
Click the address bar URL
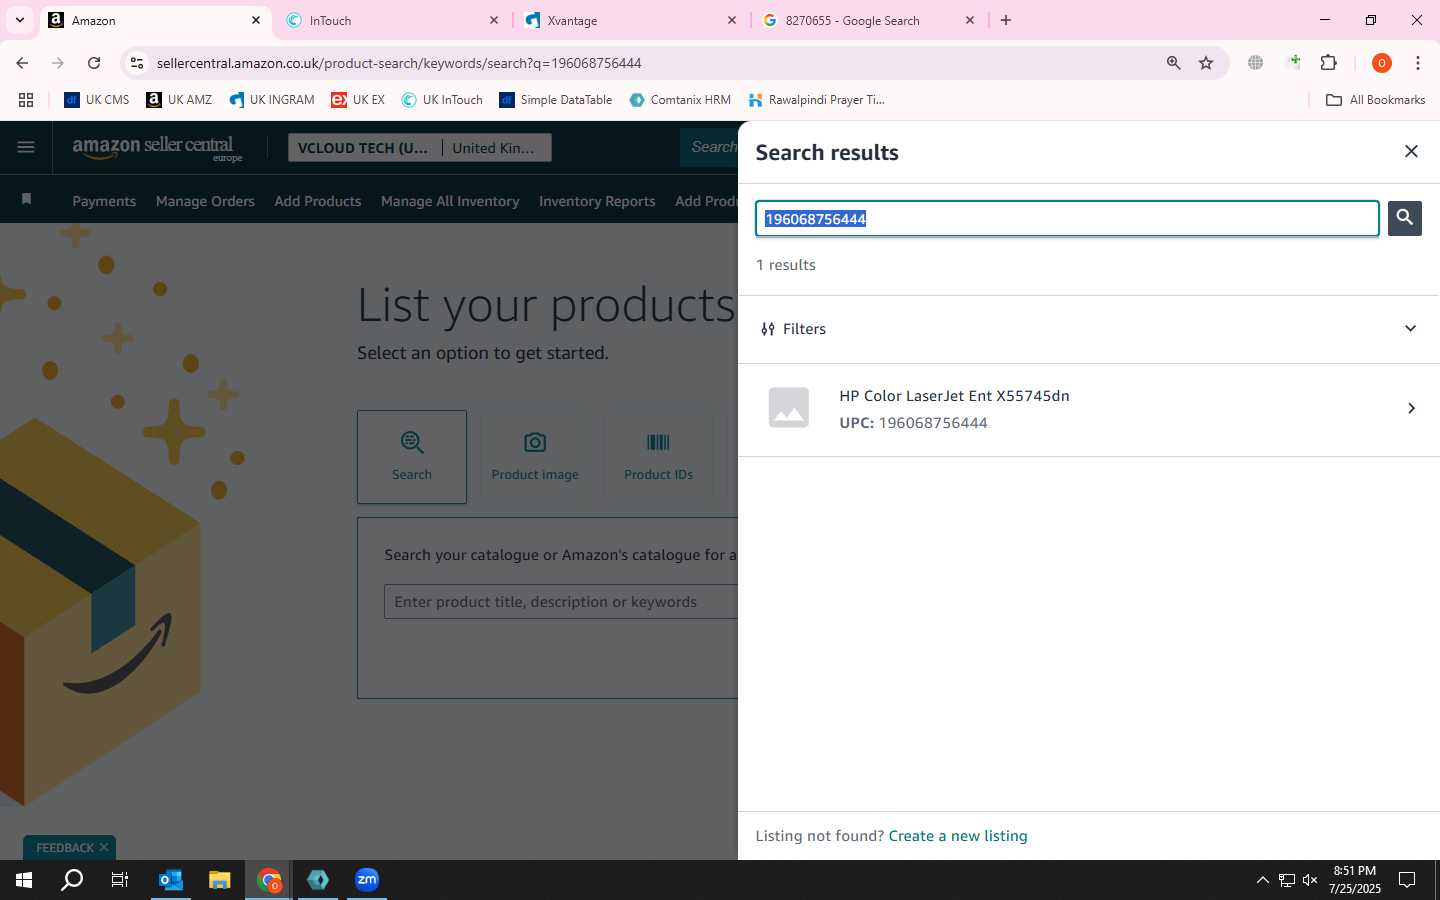pyautogui.click(x=399, y=63)
